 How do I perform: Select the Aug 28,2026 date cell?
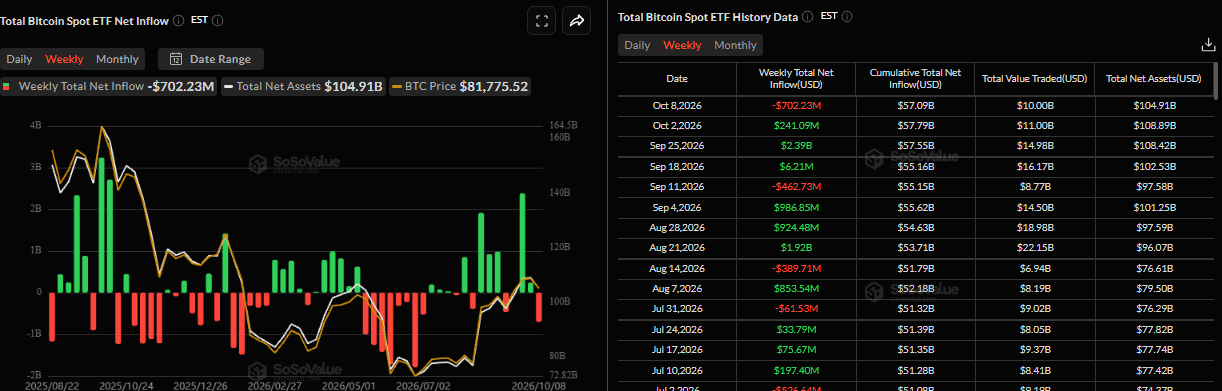click(x=677, y=227)
